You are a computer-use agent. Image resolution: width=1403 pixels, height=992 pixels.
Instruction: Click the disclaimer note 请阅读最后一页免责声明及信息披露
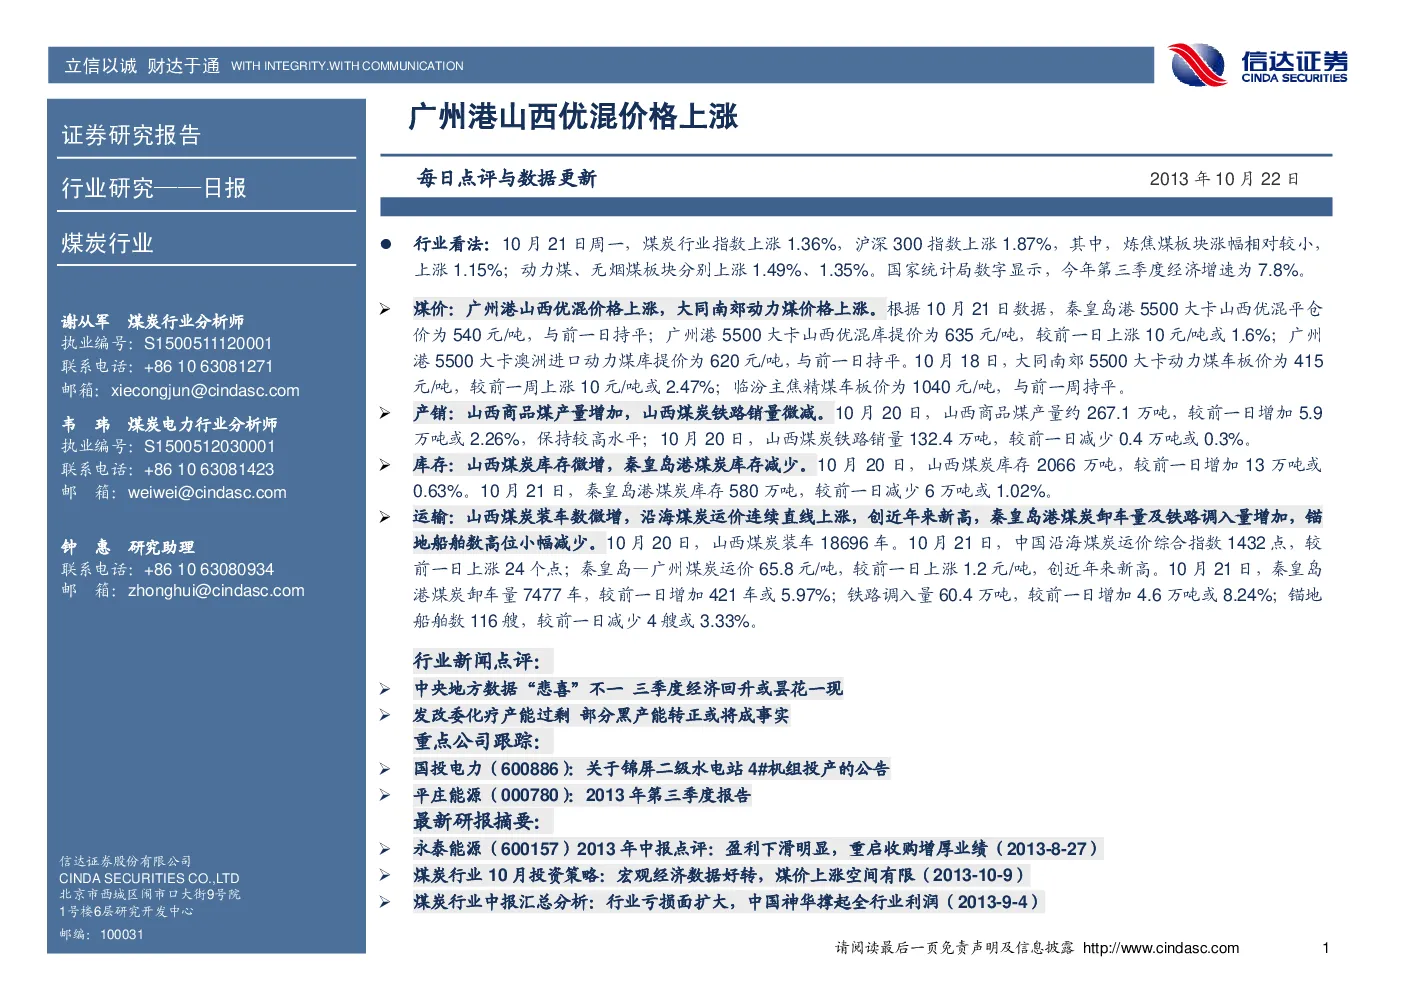[x=955, y=948]
